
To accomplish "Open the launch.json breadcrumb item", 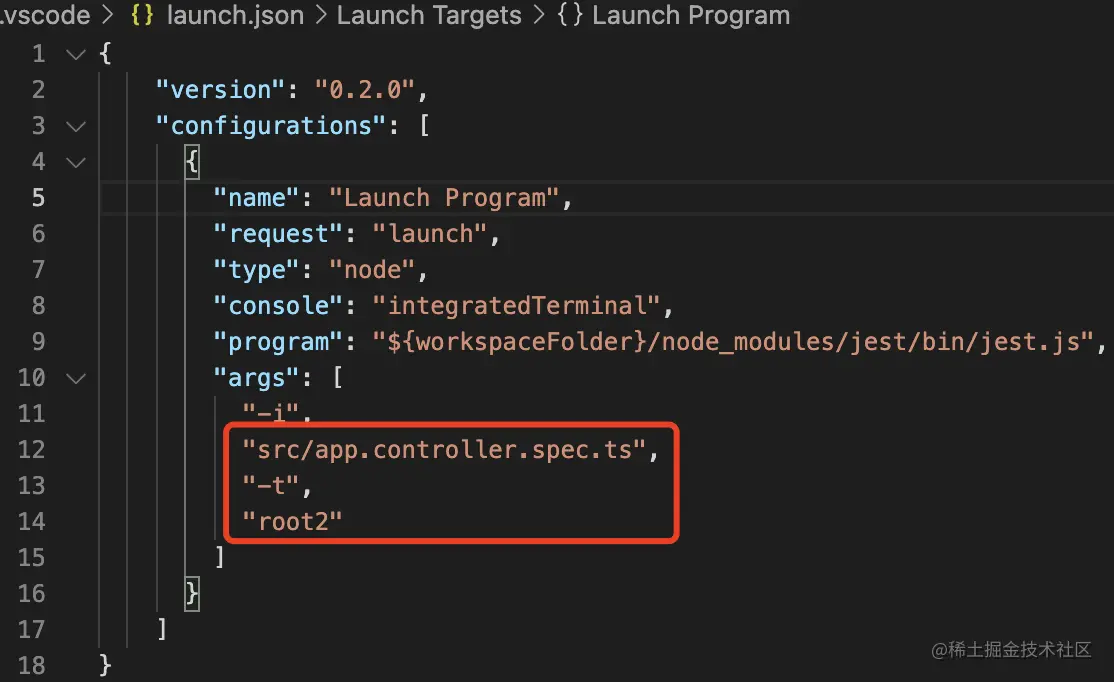I will 235,15.
